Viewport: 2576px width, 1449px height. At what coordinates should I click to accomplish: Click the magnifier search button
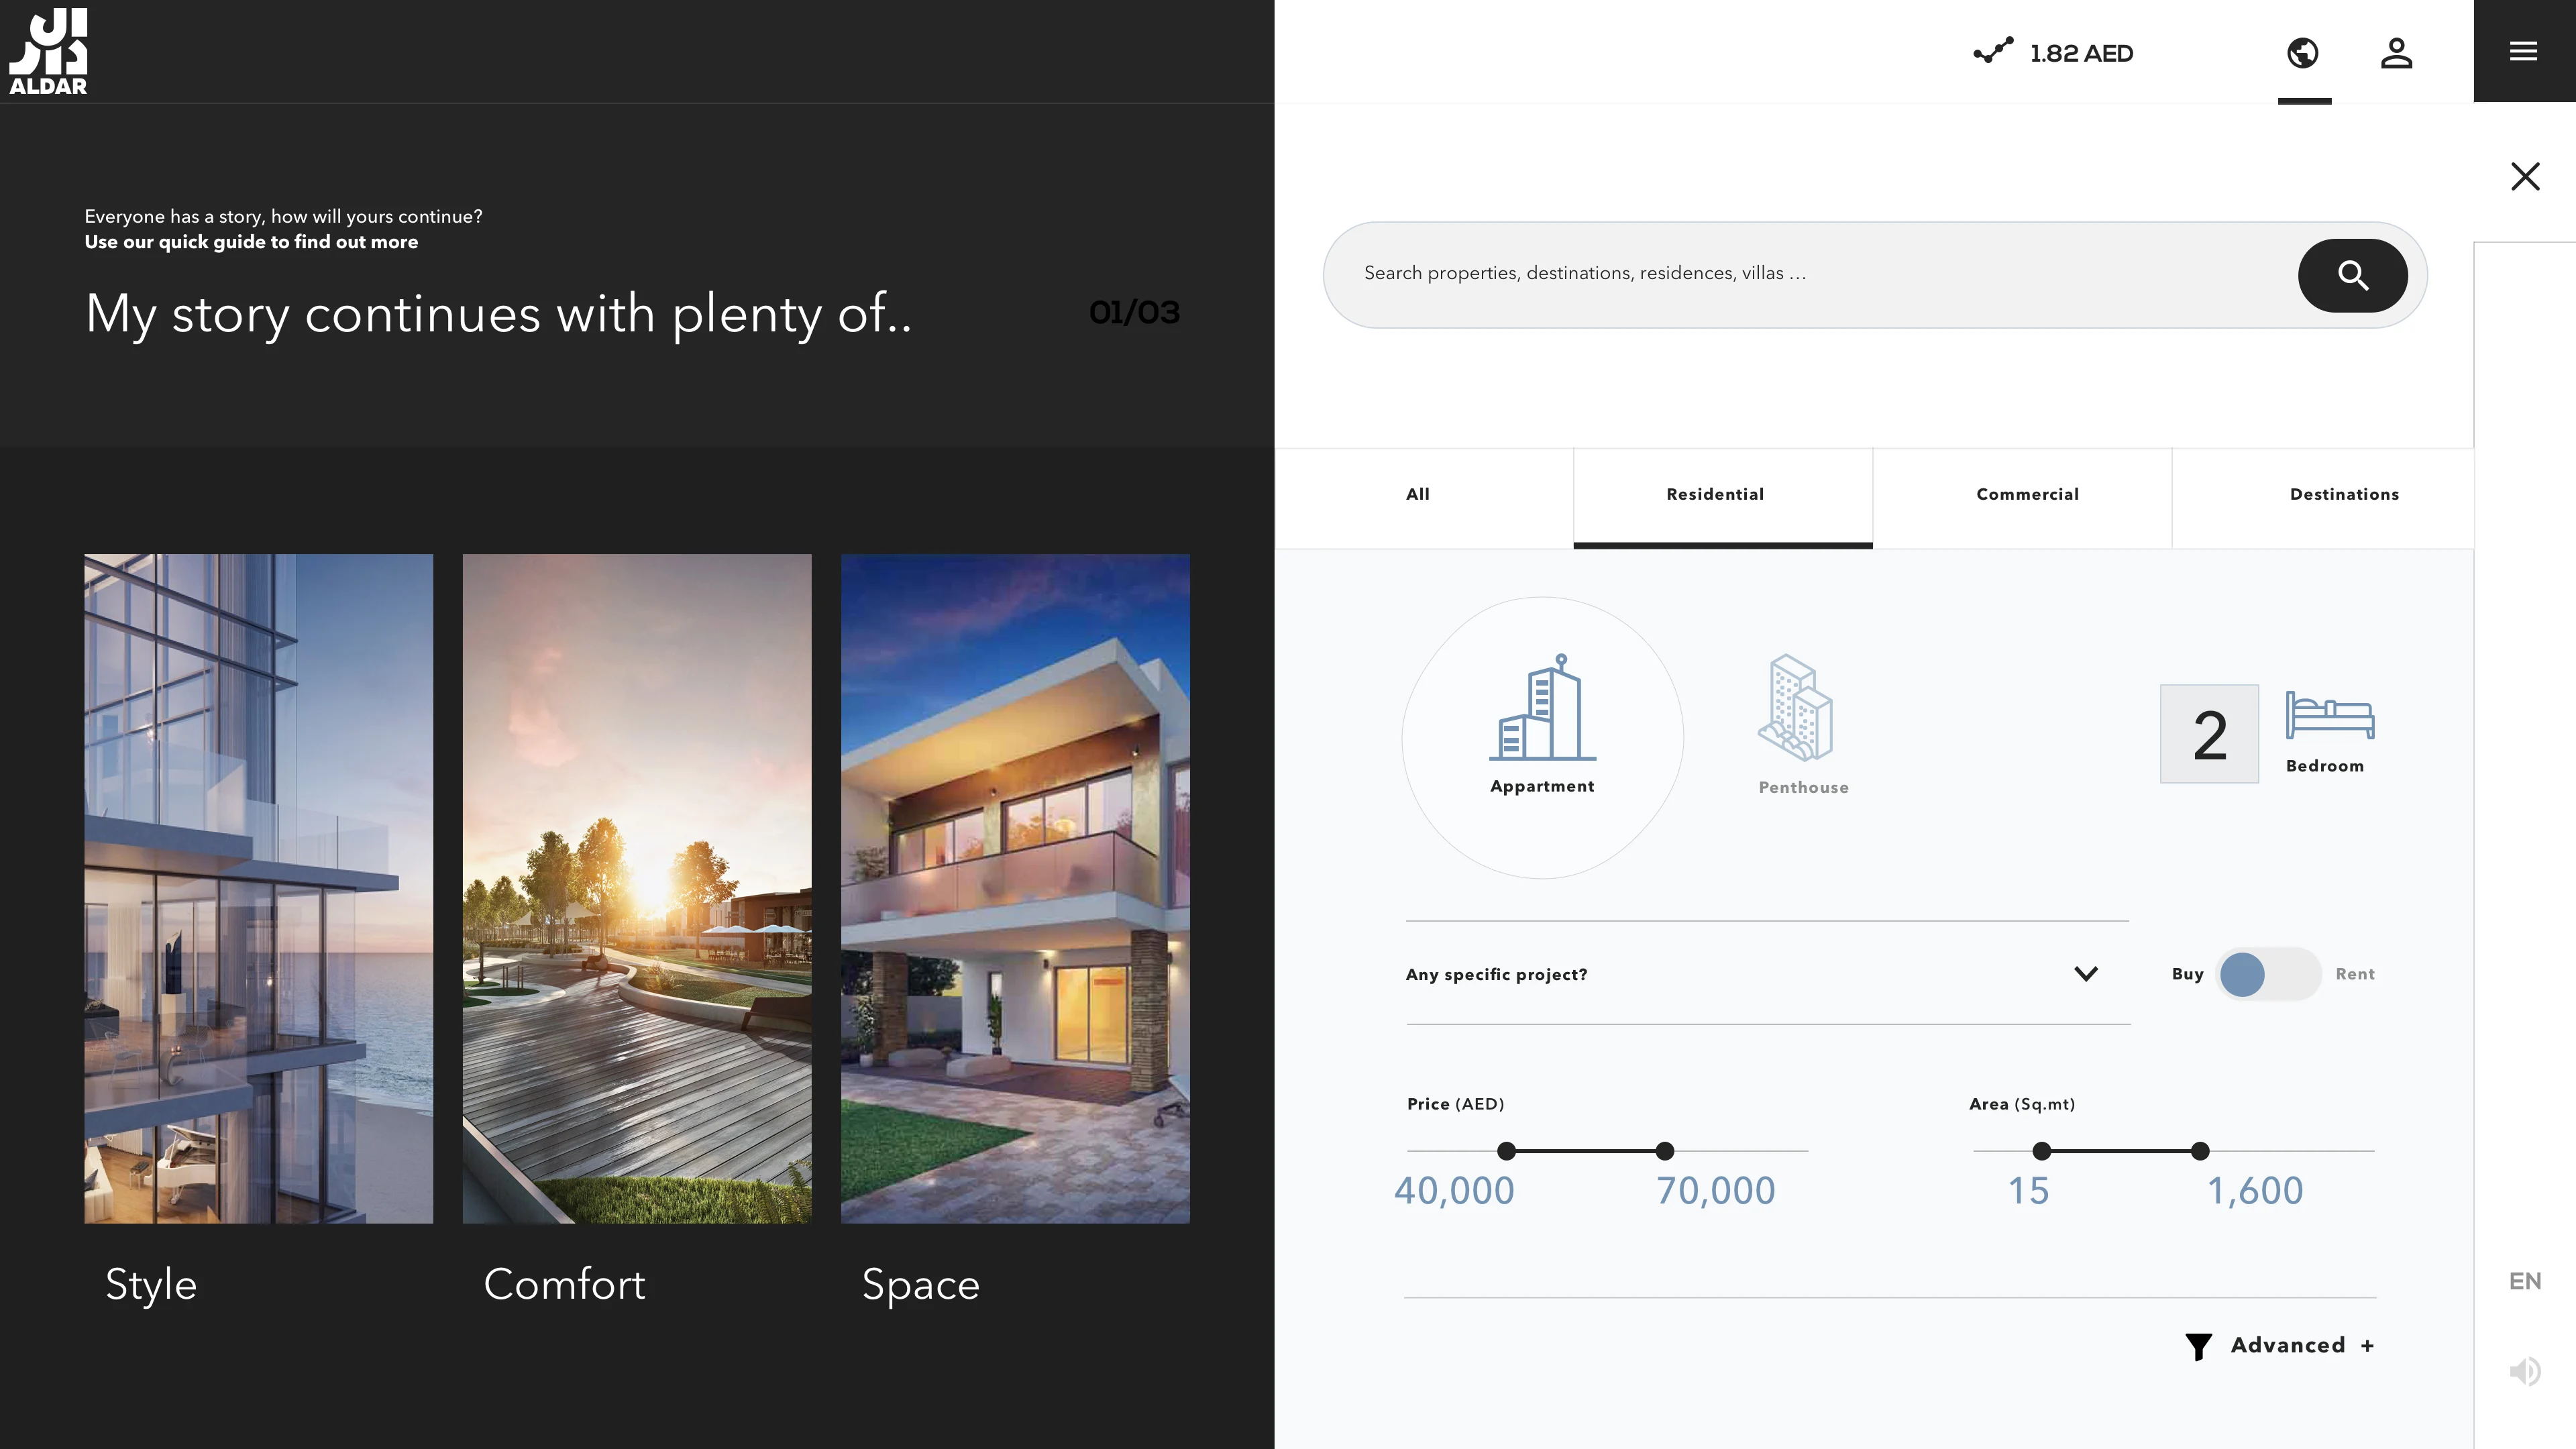tap(2352, 275)
